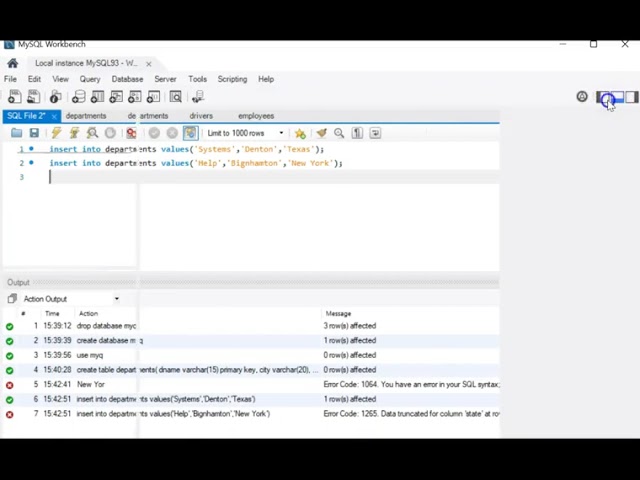Commit transaction icon
Viewport: 640px width, 480px height.
[154, 133]
